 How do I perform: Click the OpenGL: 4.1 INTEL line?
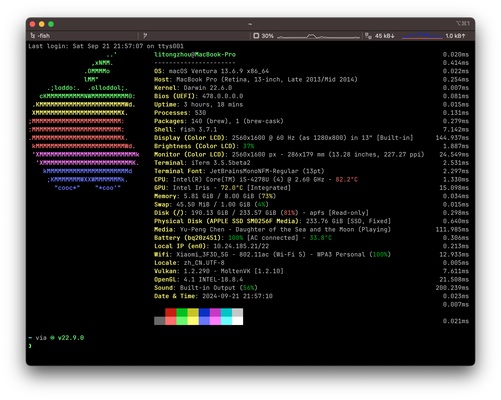(199, 279)
